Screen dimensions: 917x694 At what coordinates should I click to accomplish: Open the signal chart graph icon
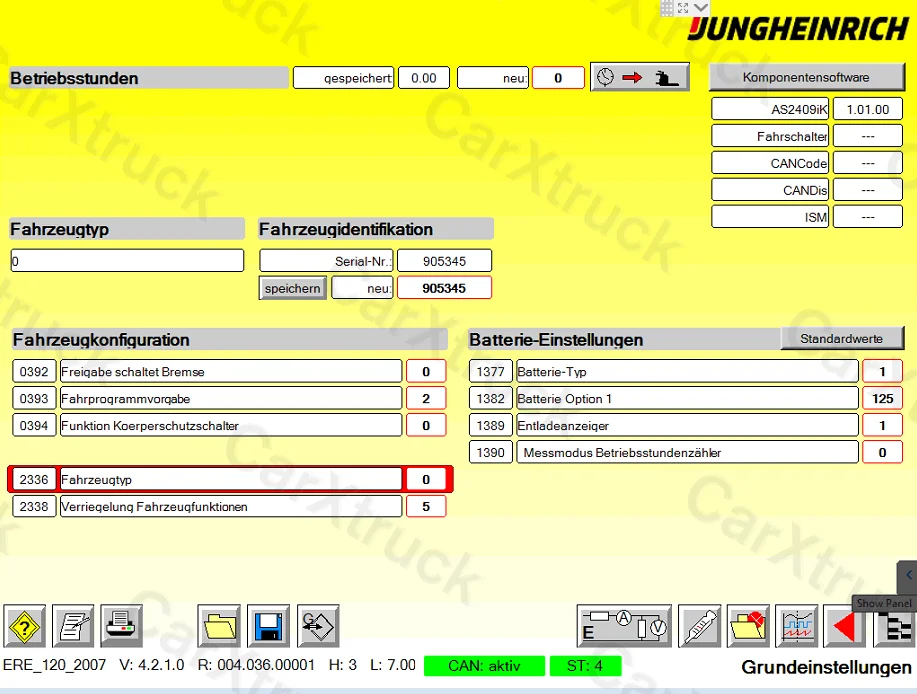(797, 626)
